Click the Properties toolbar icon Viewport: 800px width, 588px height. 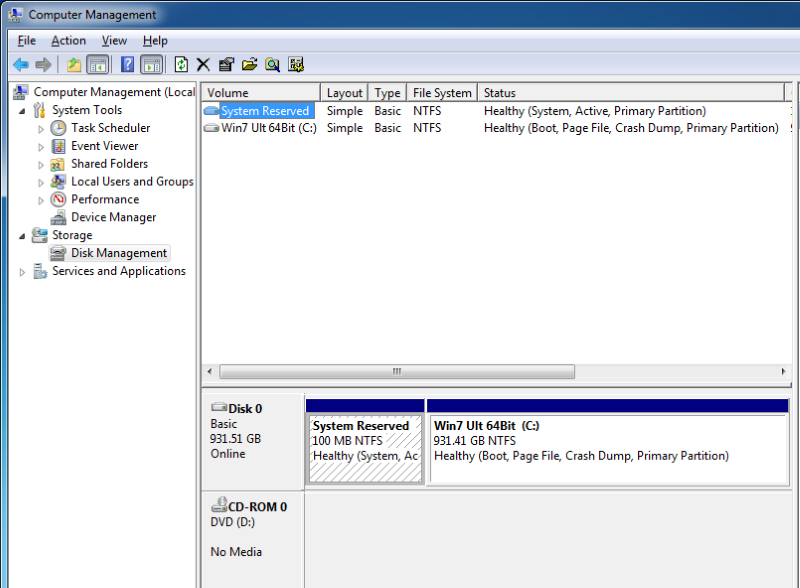coord(226,64)
